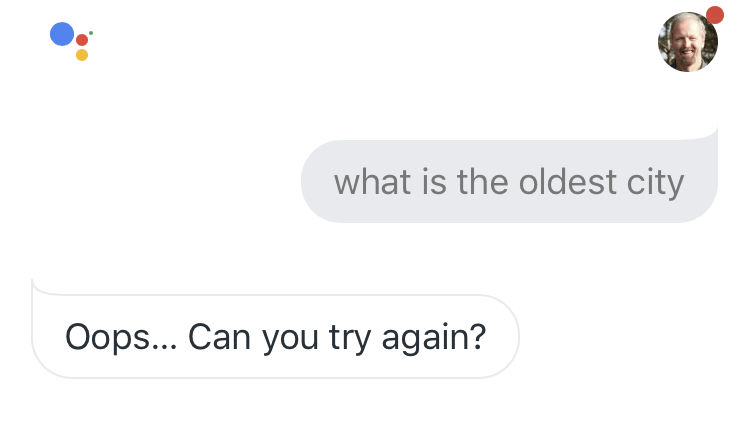Tap "try again?" in the Assistant response
The image size is (750, 423).
click(x=406, y=337)
